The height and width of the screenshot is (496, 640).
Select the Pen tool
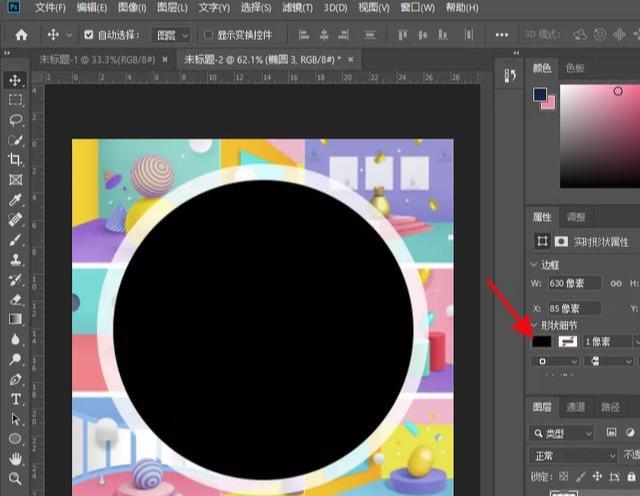pos(16,380)
